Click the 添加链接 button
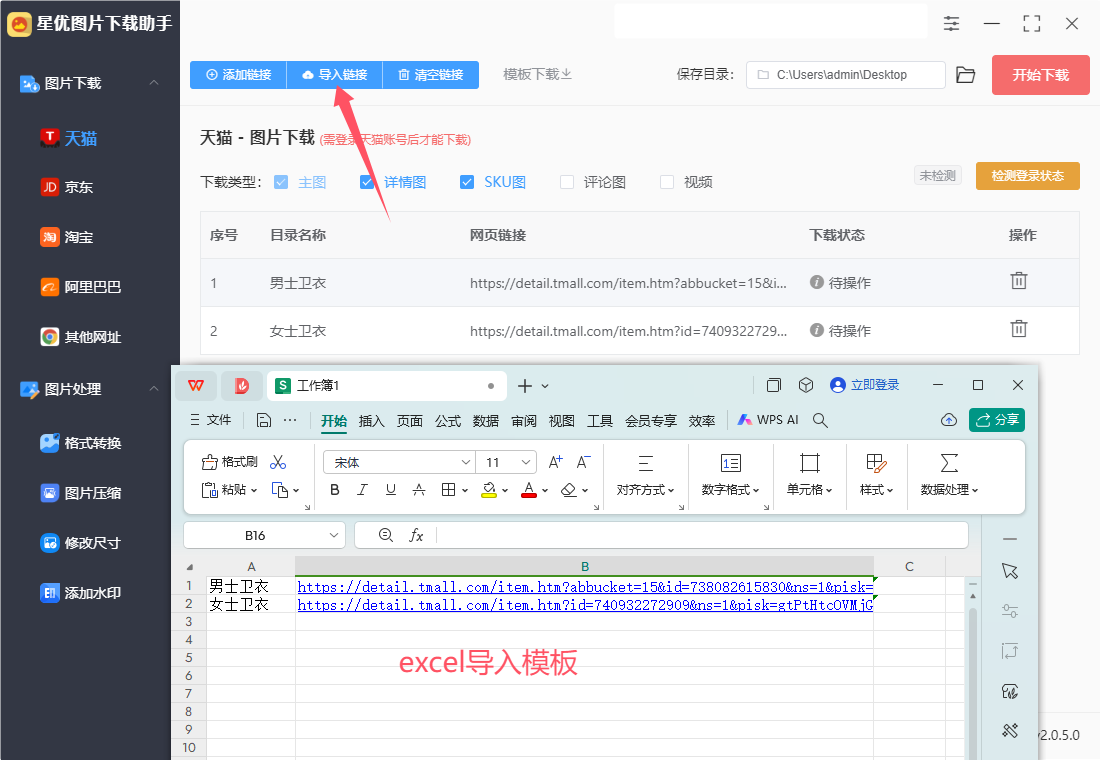Viewport: 1100px width, 760px height. click(x=239, y=74)
